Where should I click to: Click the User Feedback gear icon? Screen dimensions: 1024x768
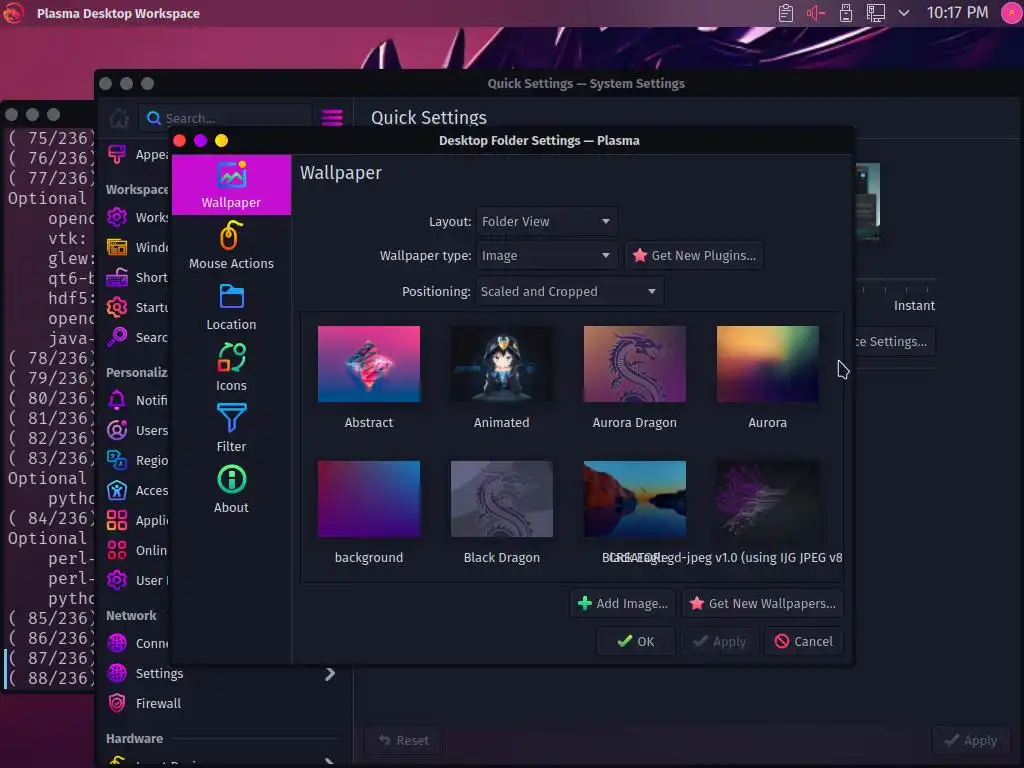coord(117,580)
